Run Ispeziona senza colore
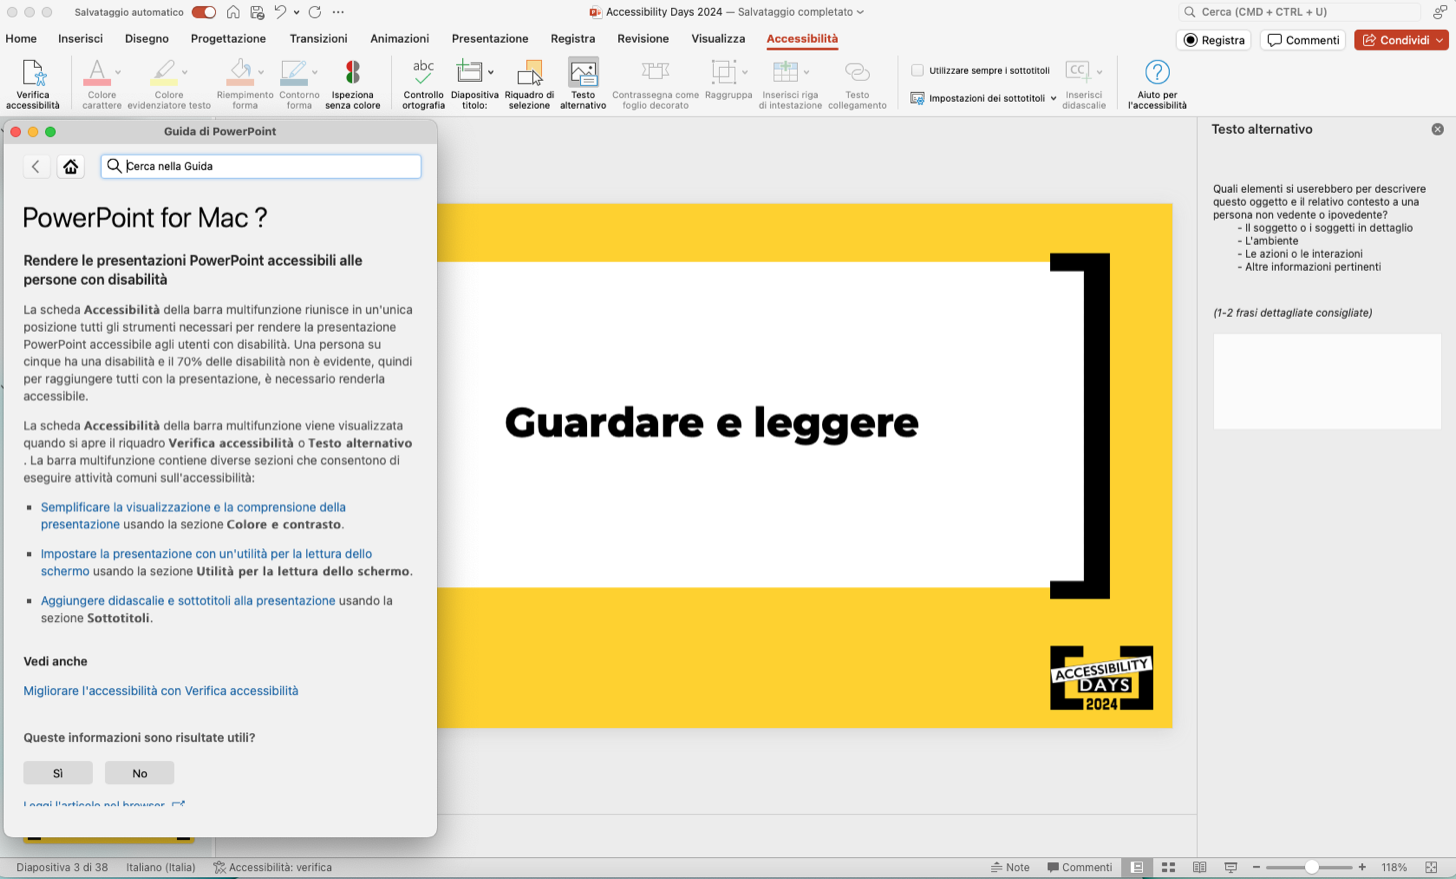 pyautogui.click(x=352, y=84)
